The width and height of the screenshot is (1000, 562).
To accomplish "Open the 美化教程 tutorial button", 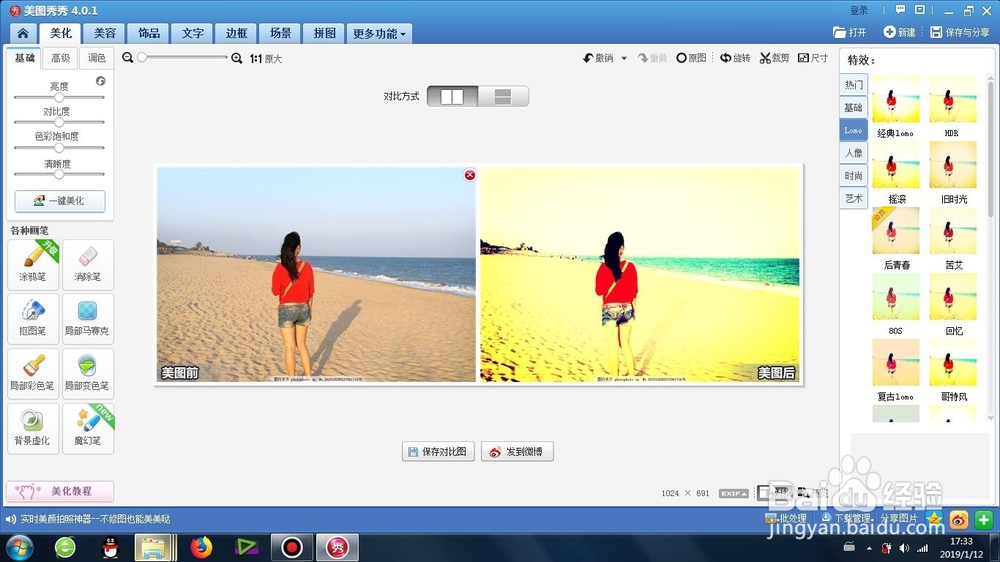I will click(60, 491).
